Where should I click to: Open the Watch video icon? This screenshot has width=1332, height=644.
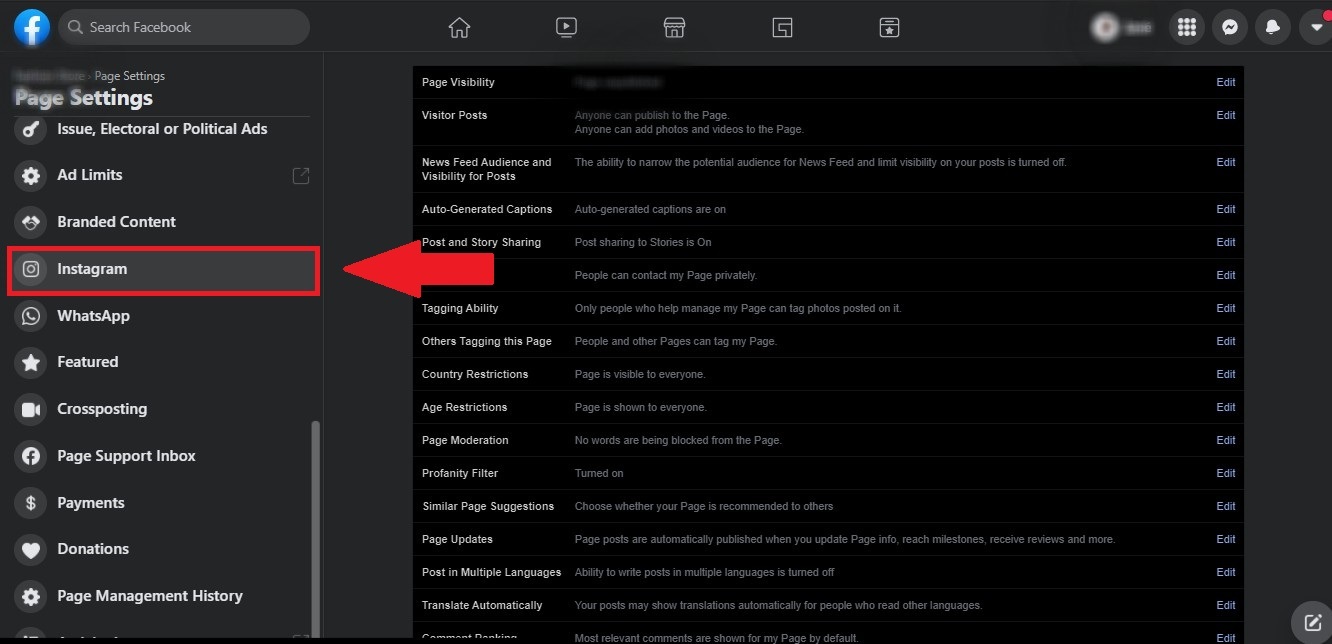click(x=566, y=28)
